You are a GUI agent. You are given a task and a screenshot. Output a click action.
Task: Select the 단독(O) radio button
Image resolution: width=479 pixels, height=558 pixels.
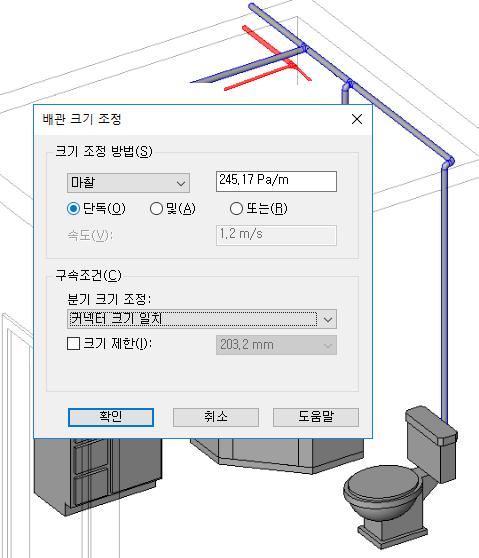[73, 209]
